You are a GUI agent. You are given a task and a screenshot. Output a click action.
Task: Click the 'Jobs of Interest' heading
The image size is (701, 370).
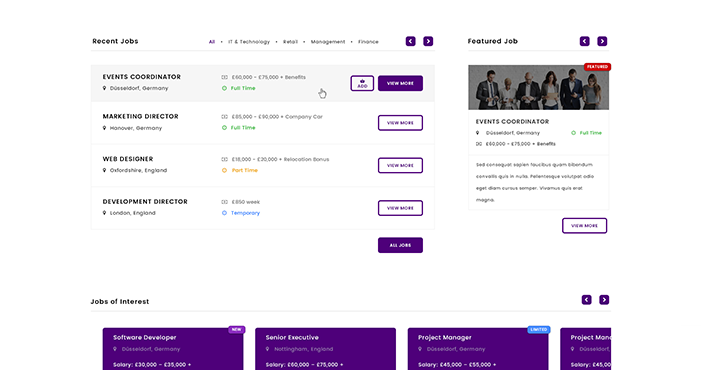[x=120, y=302]
